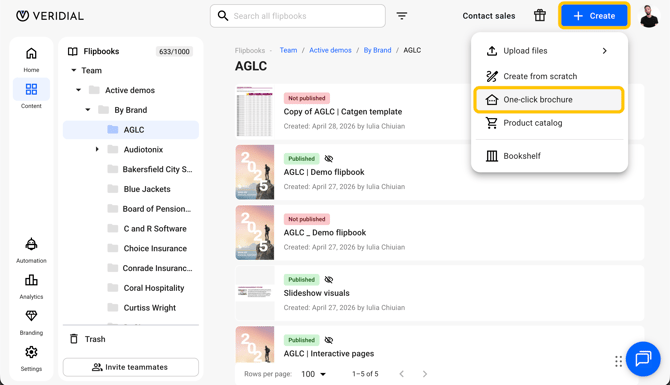Open the chat support bubble
Image resolution: width=670 pixels, height=385 pixels.
click(643, 359)
